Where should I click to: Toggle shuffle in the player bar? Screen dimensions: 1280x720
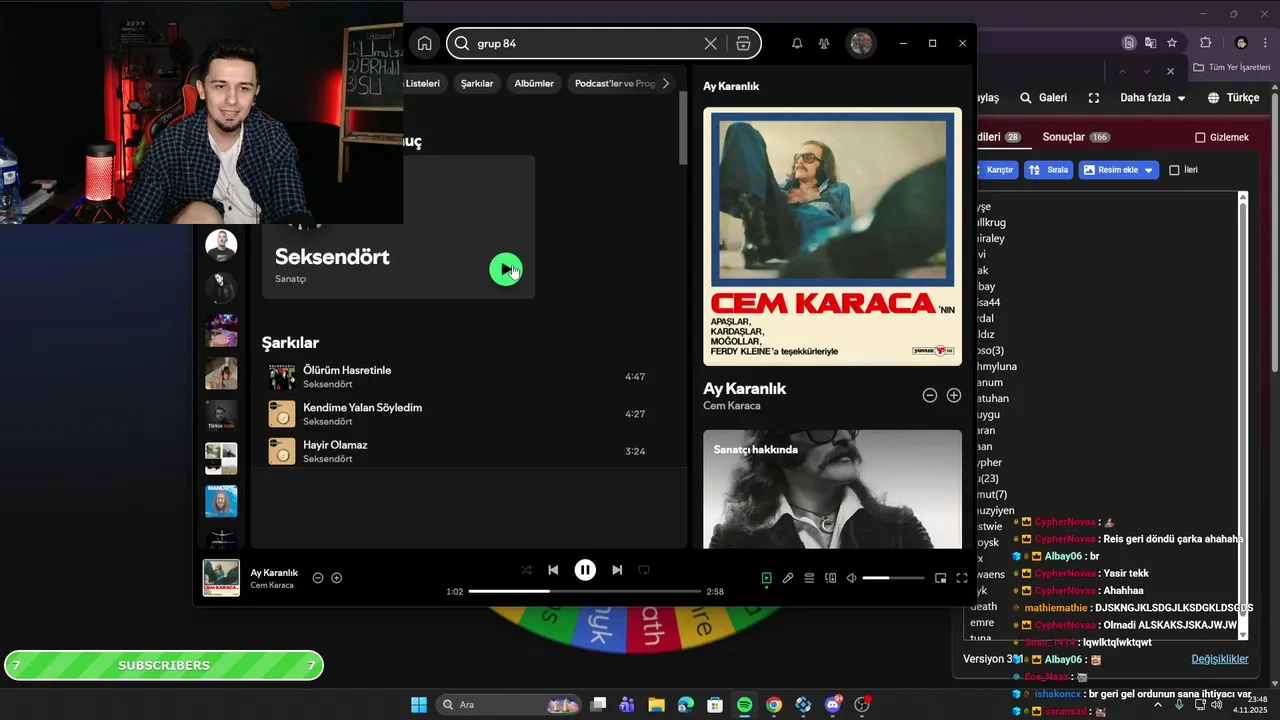[x=526, y=570]
